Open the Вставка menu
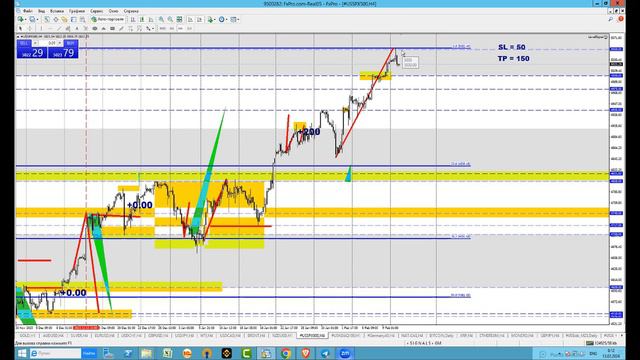 point(57,11)
